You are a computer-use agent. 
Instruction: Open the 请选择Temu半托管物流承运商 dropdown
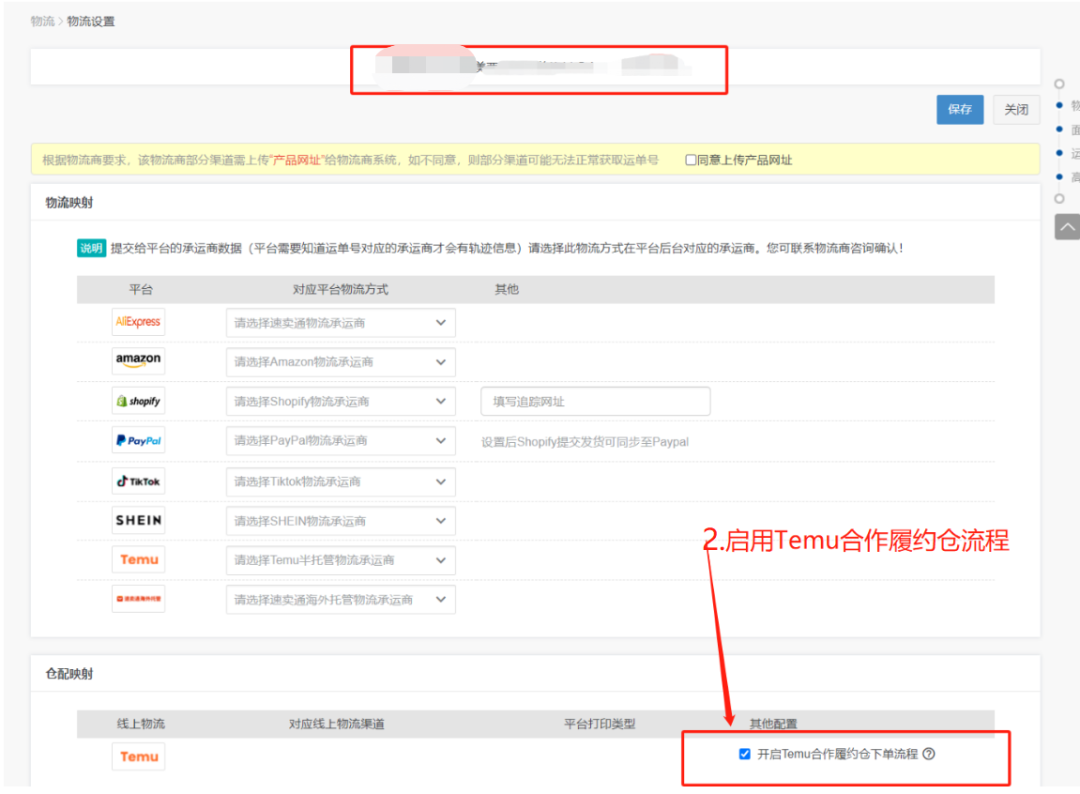pyautogui.click(x=340, y=560)
